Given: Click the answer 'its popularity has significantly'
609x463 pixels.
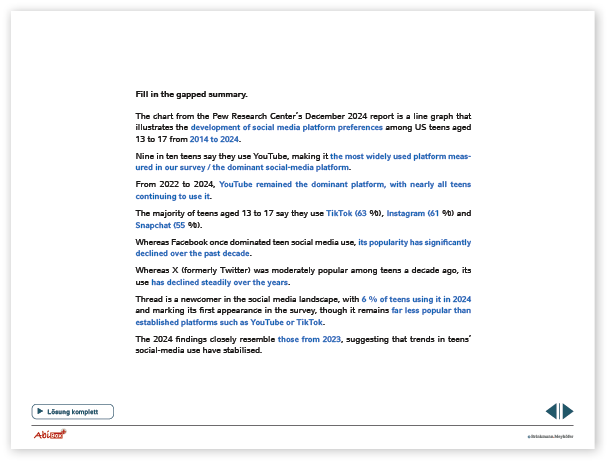Looking at the screenshot, I should (x=414, y=242).
